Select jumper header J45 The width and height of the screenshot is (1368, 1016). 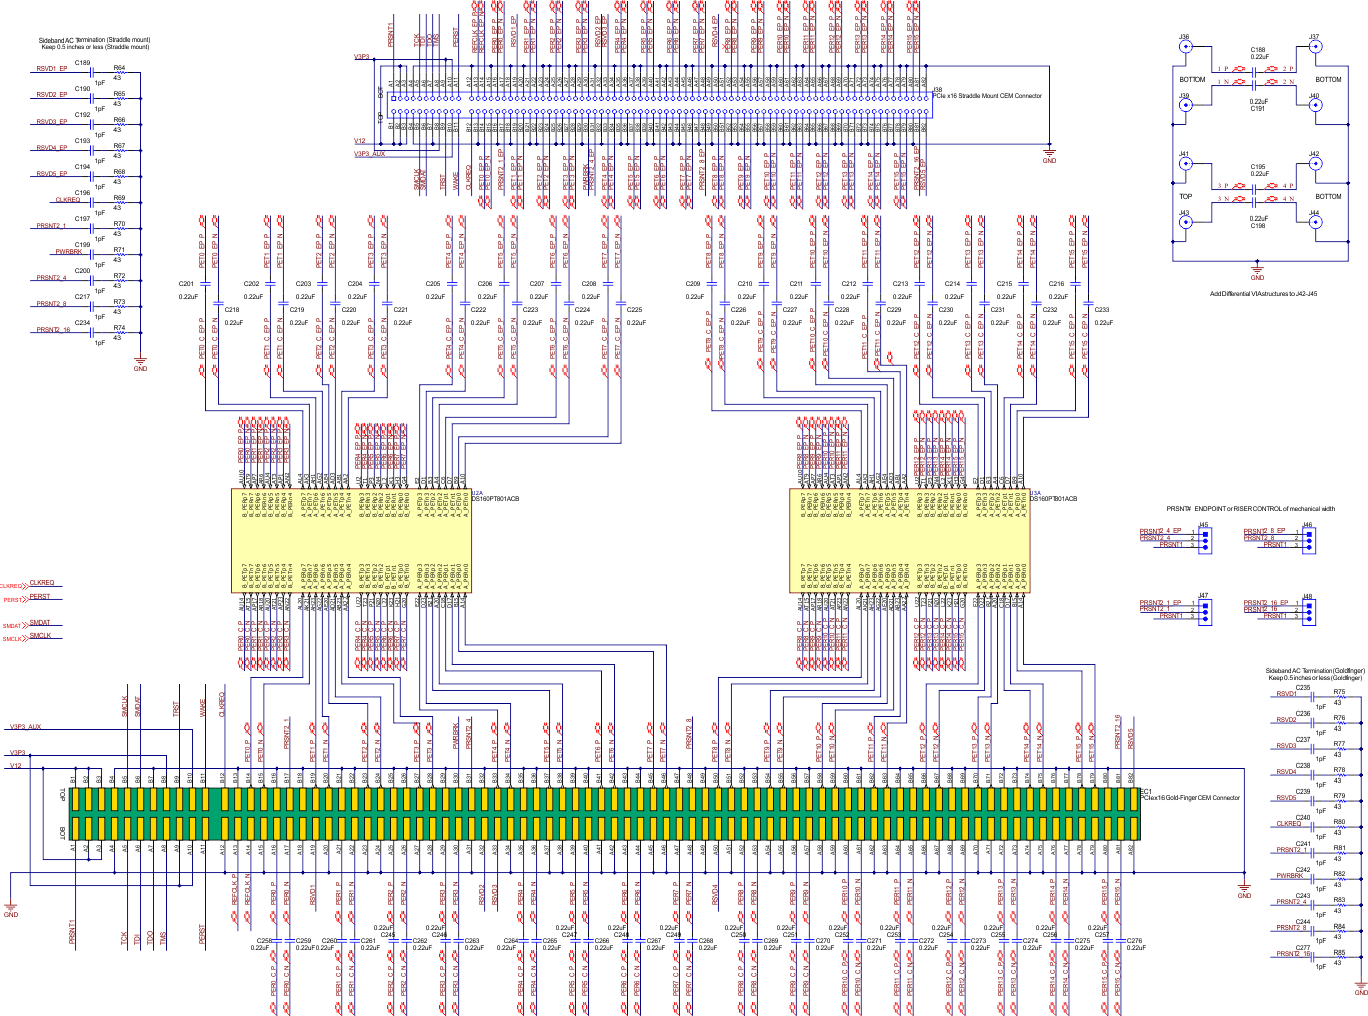point(1205,539)
